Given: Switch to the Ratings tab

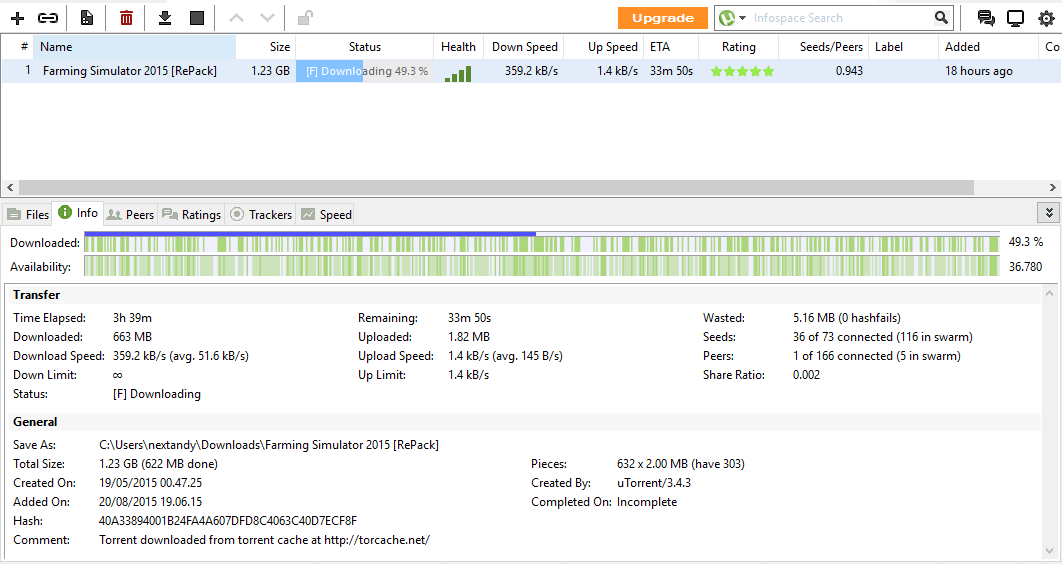Looking at the screenshot, I should click(192, 215).
